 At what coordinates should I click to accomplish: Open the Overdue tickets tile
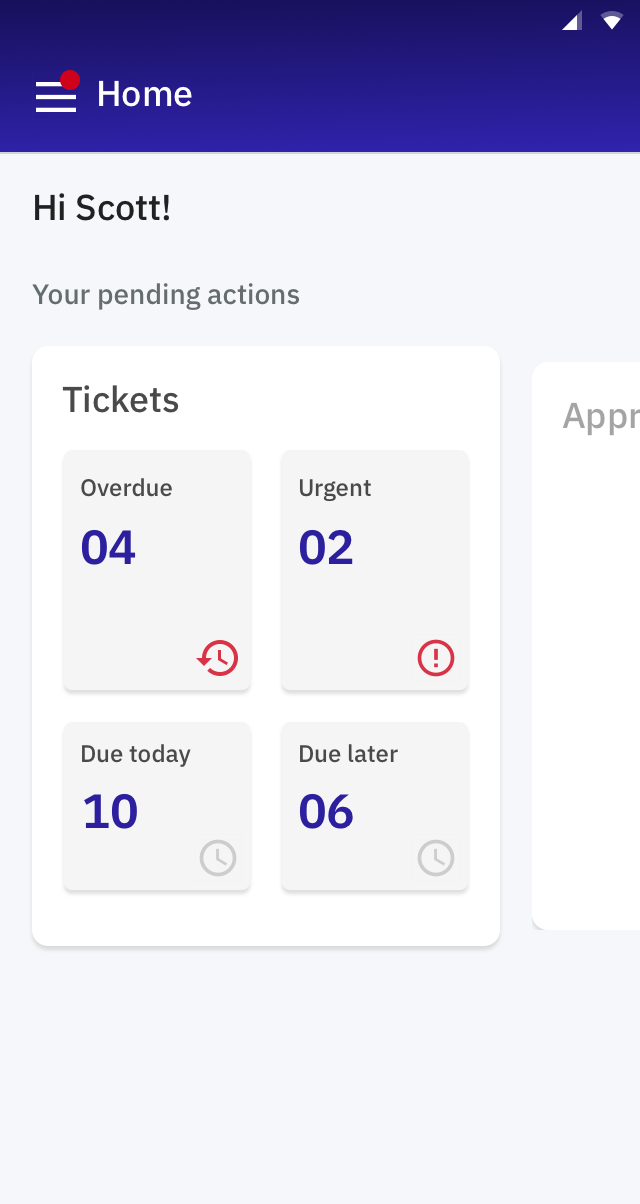pyautogui.click(x=157, y=570)
